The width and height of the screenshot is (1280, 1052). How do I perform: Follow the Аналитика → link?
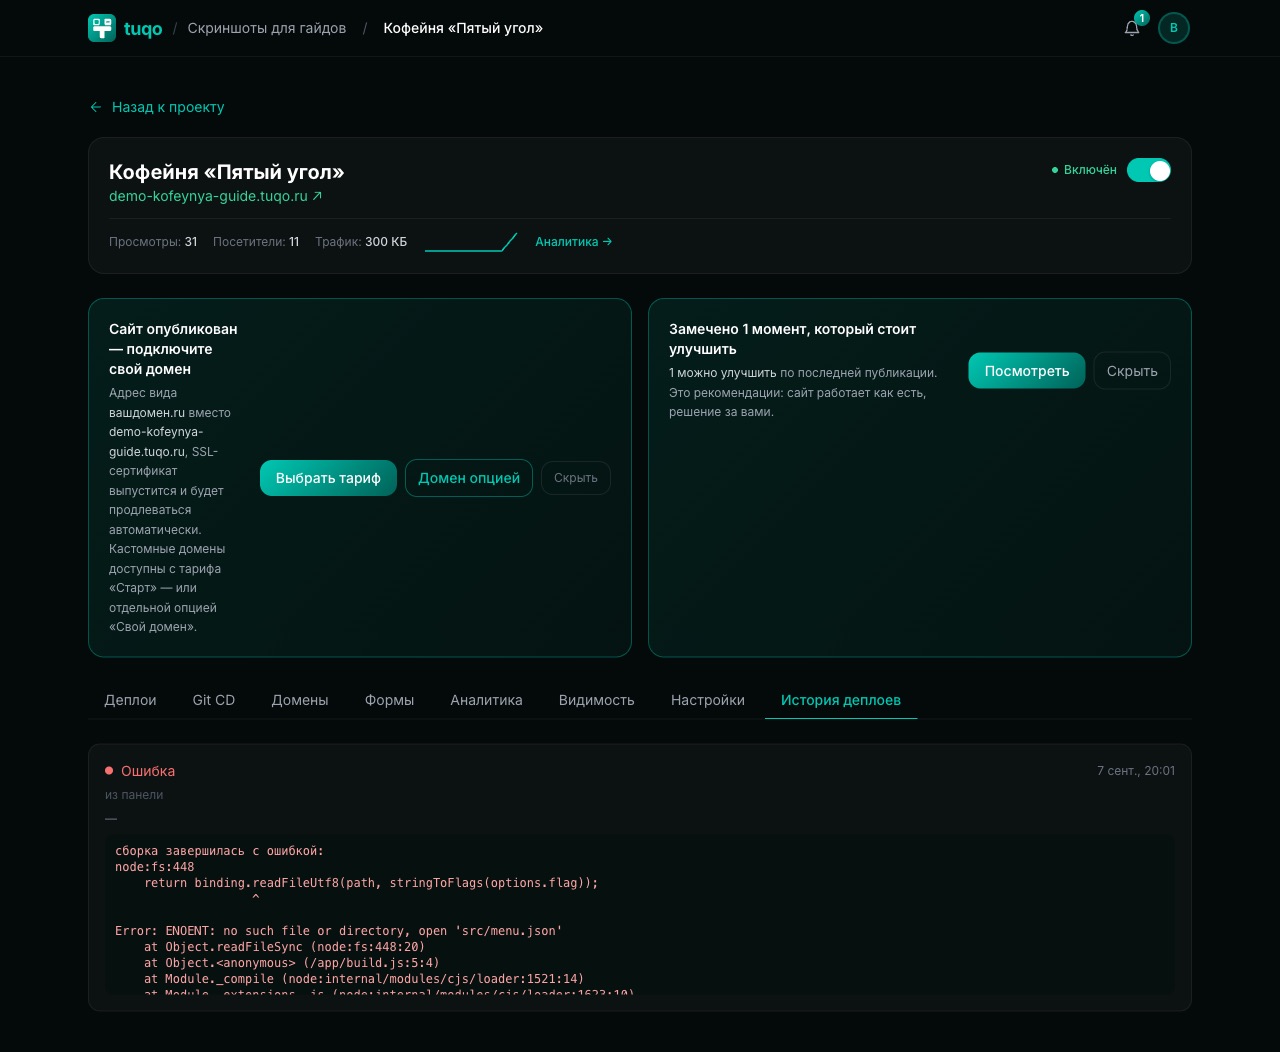574,242
